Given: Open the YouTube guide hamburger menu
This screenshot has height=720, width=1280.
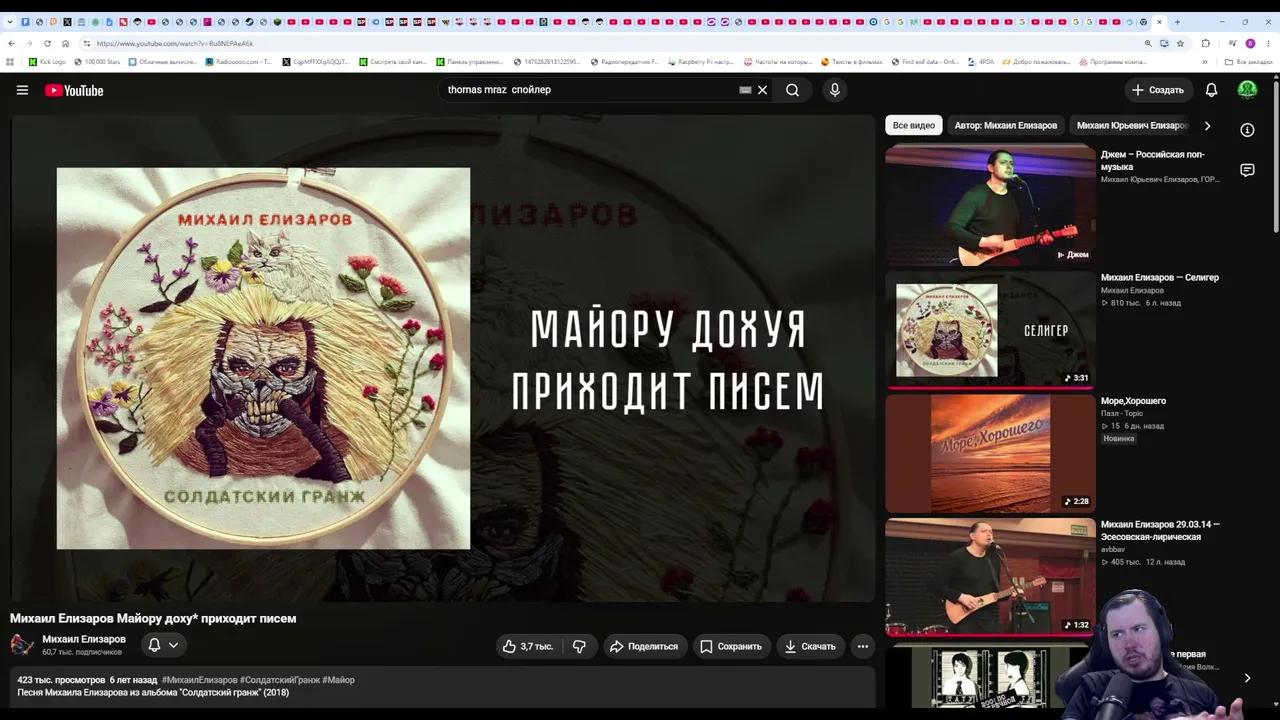Looking at the screenshot, I should click(22, 90).
